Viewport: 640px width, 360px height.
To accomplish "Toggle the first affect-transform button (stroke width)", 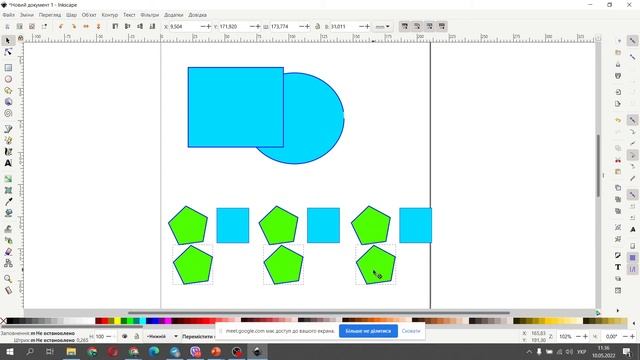I will point(404,26).
